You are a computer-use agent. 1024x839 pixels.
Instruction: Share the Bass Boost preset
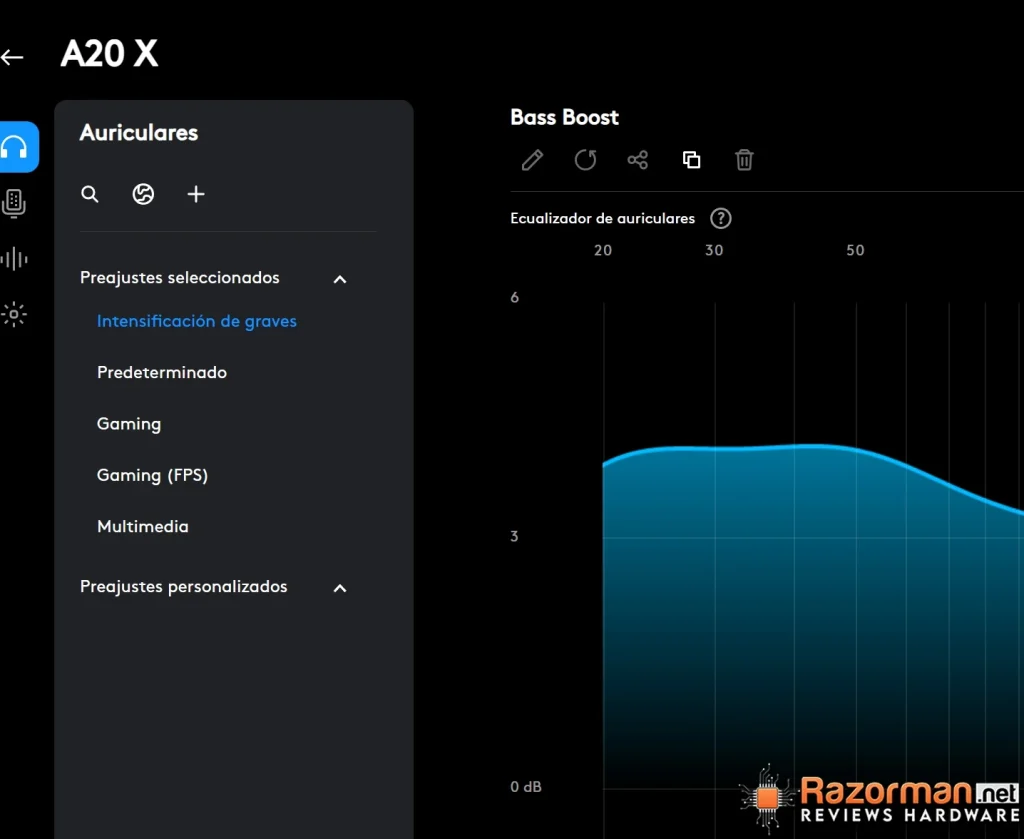tap(638, 160)
